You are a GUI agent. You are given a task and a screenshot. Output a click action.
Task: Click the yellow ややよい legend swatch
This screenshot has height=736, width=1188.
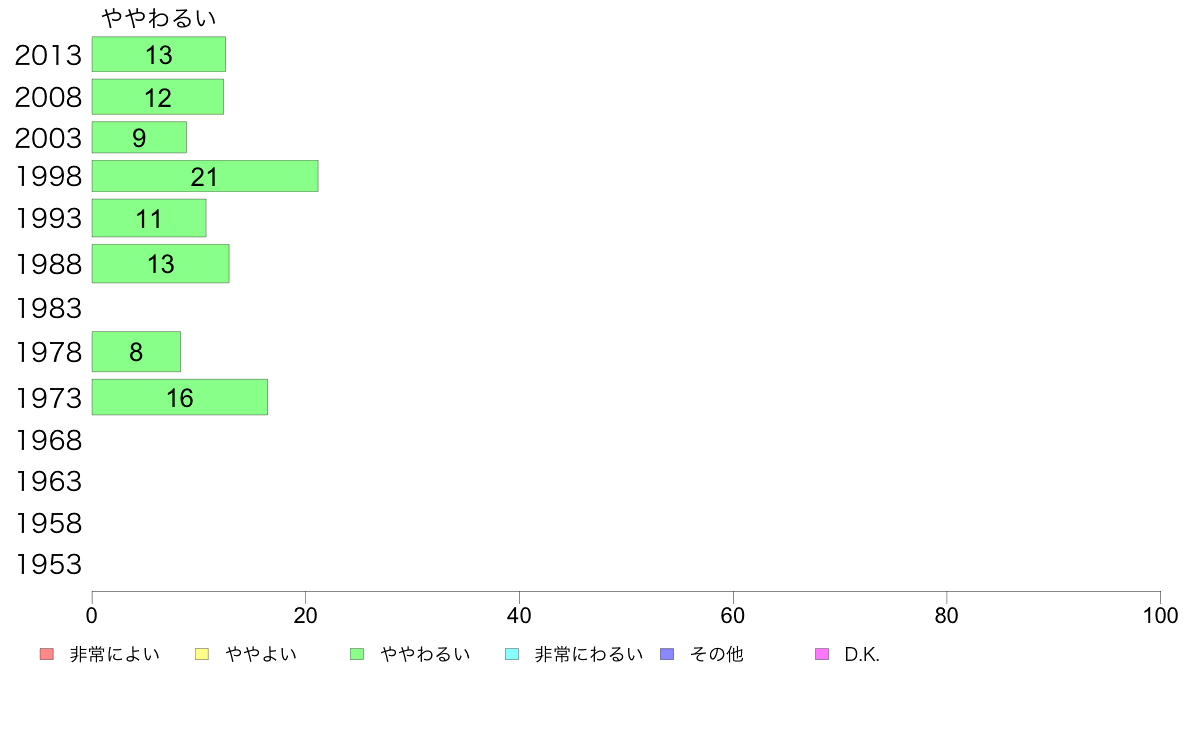[x=202, y=654]
